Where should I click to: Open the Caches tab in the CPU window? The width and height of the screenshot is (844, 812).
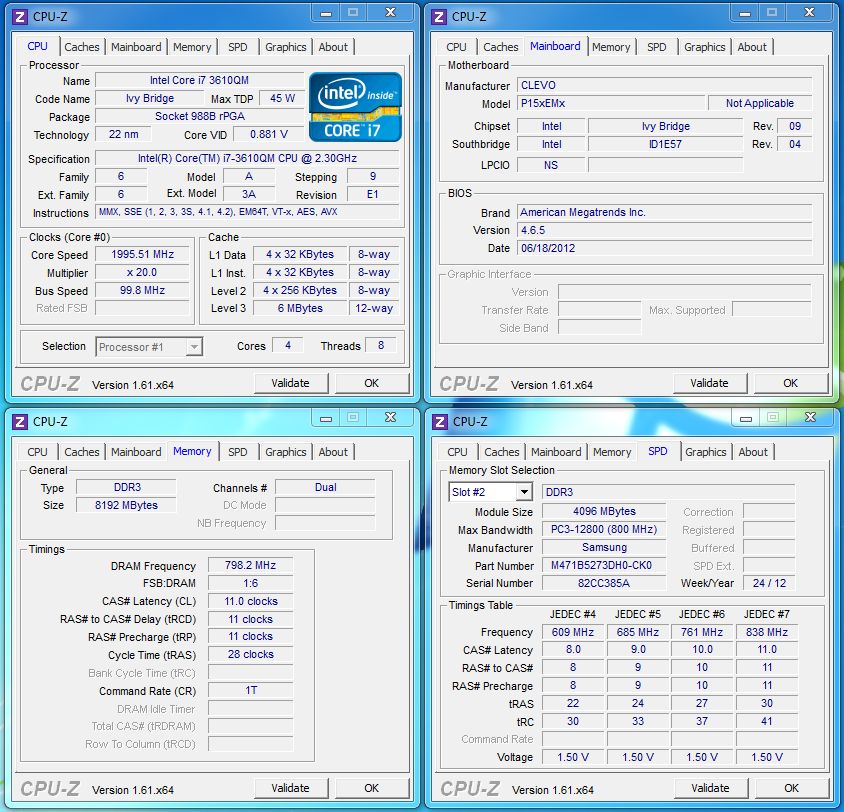tap(82, 47)
